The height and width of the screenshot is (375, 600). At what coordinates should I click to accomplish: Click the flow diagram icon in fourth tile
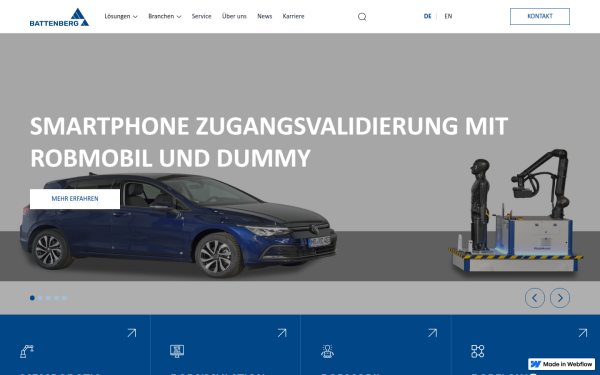tap(478, 351)
